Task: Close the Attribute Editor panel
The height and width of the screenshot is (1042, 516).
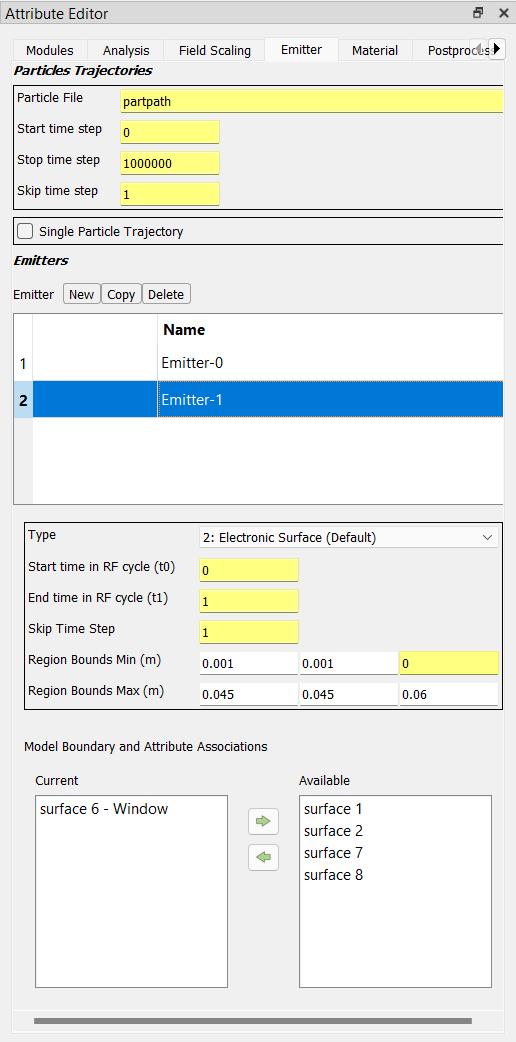Action: pyautogui.click(x=503, y=13)
